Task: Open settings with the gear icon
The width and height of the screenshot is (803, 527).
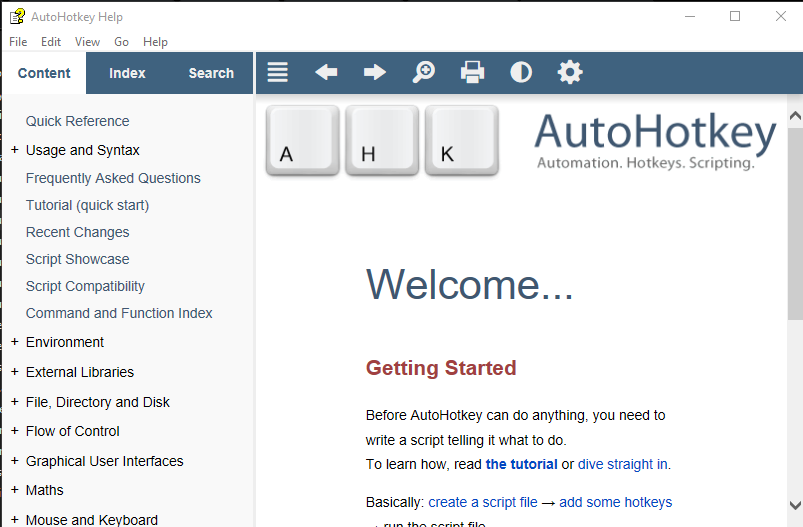Action: coord(570,72)
